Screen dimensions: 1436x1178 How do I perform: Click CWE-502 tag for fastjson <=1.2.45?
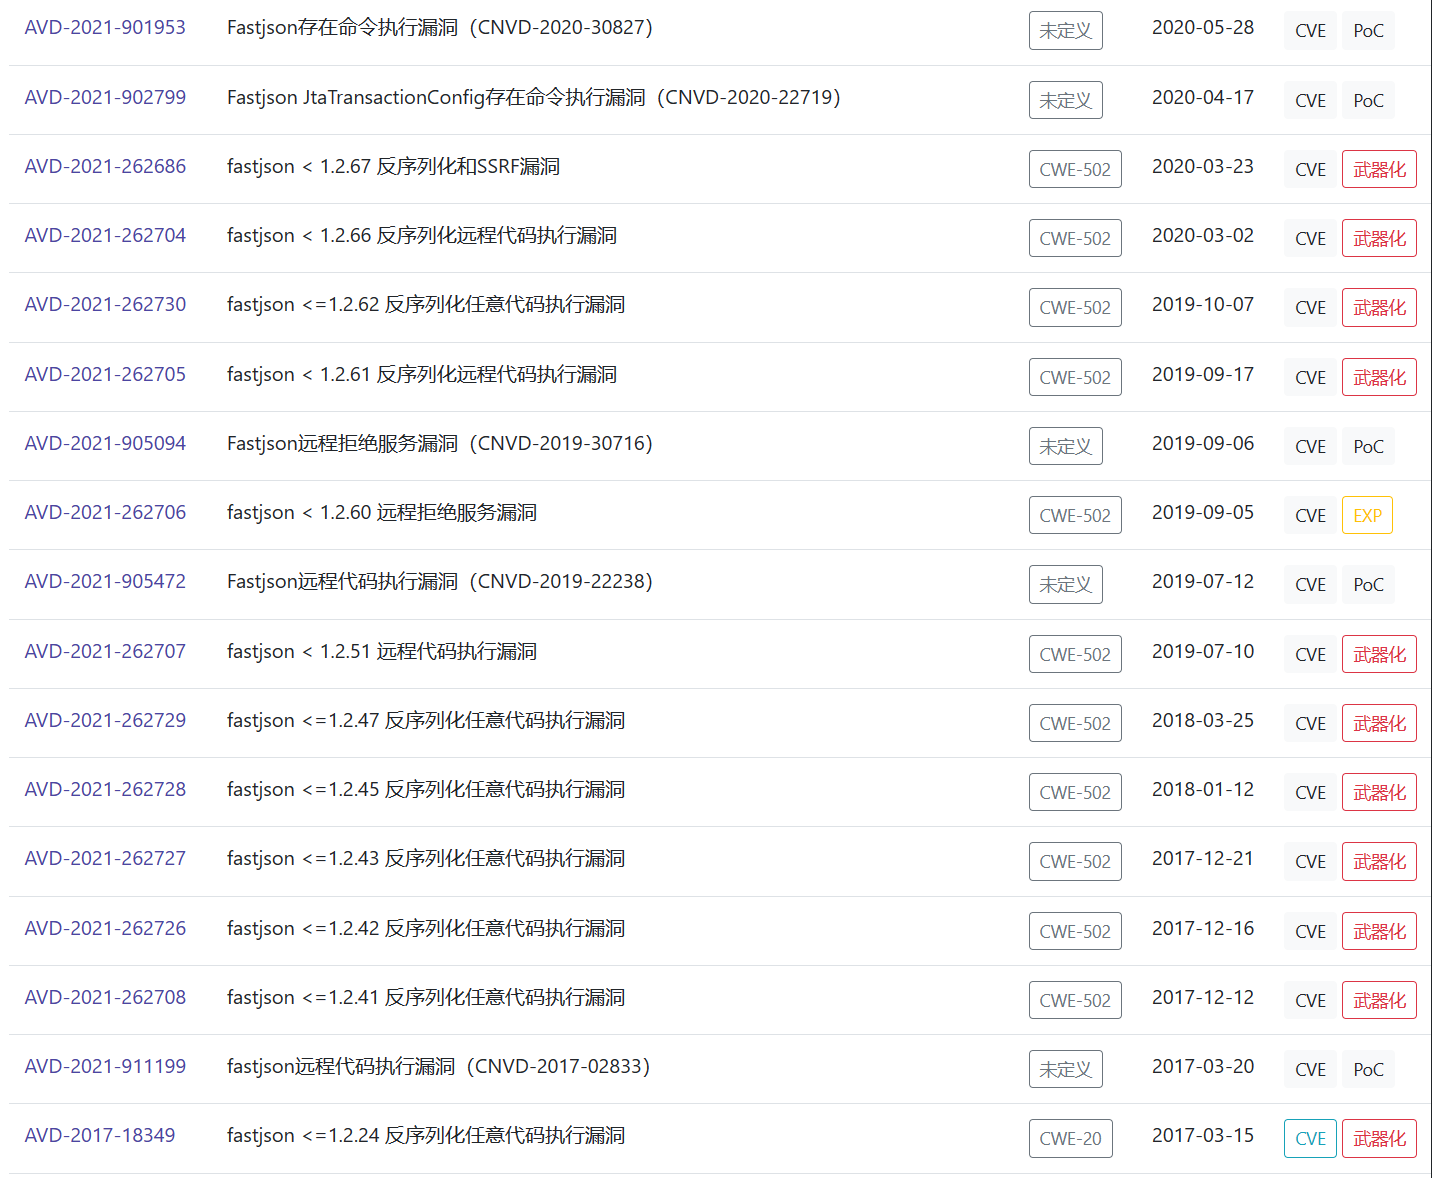pyautogui.click(x=1075, y=792)
